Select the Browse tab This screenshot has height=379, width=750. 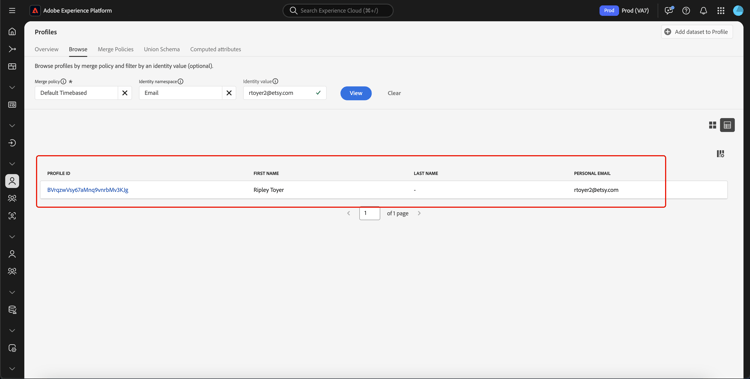(78, 49)
